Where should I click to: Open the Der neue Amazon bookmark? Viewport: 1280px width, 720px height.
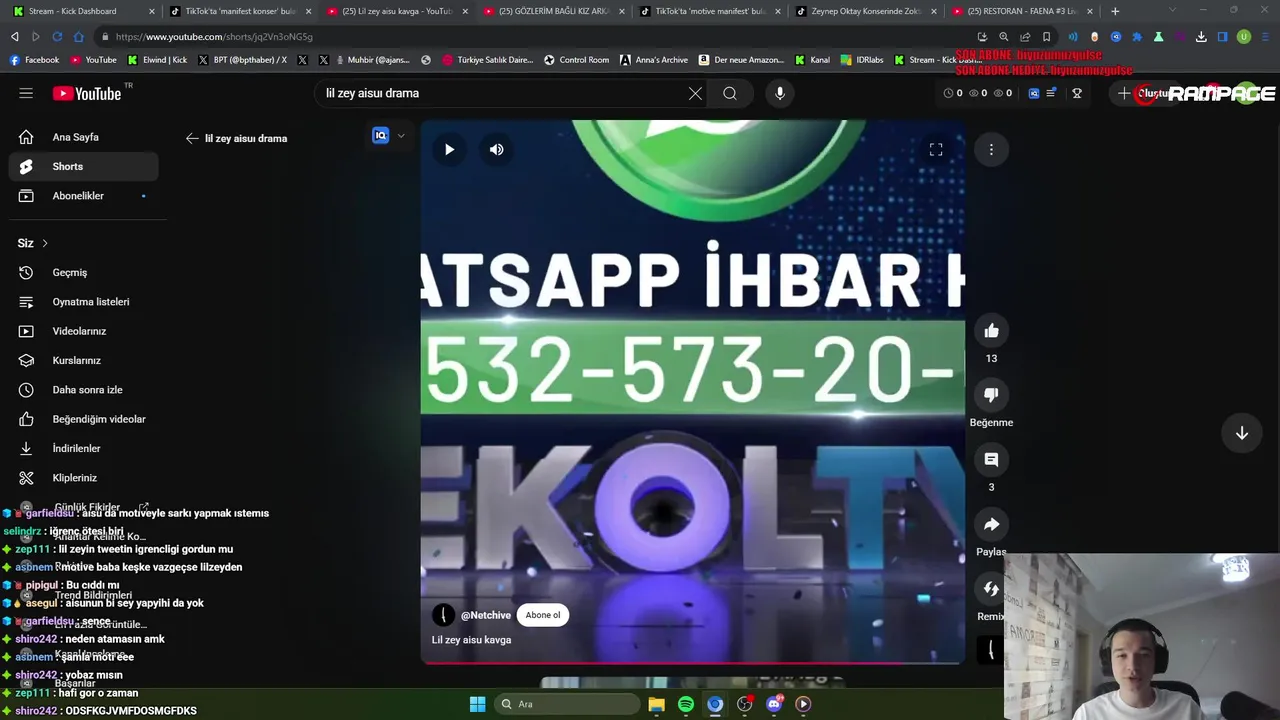[x=741, y=59]
